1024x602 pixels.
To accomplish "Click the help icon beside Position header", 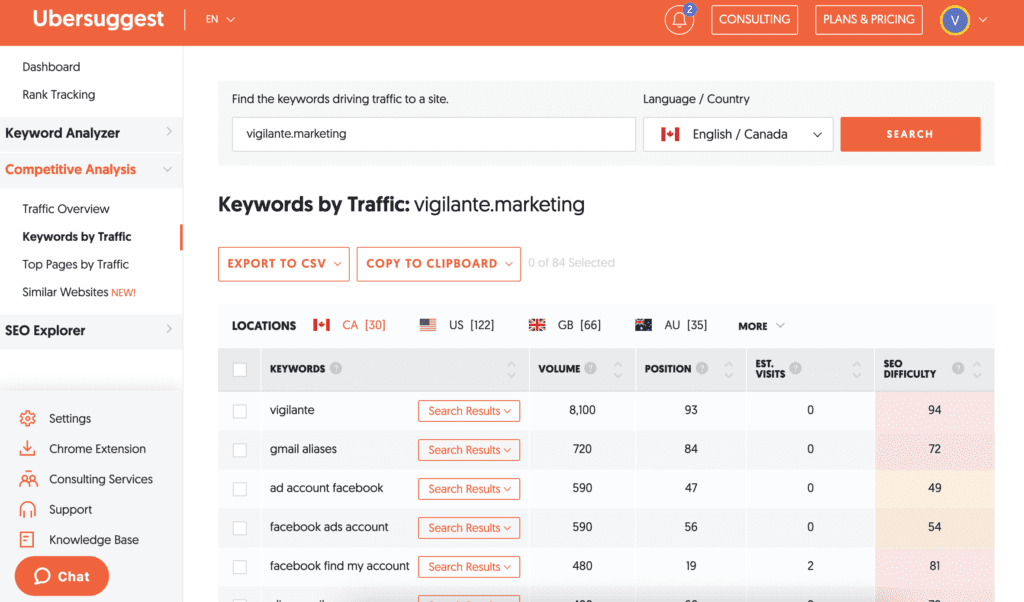I will click(x=702, y=368).
